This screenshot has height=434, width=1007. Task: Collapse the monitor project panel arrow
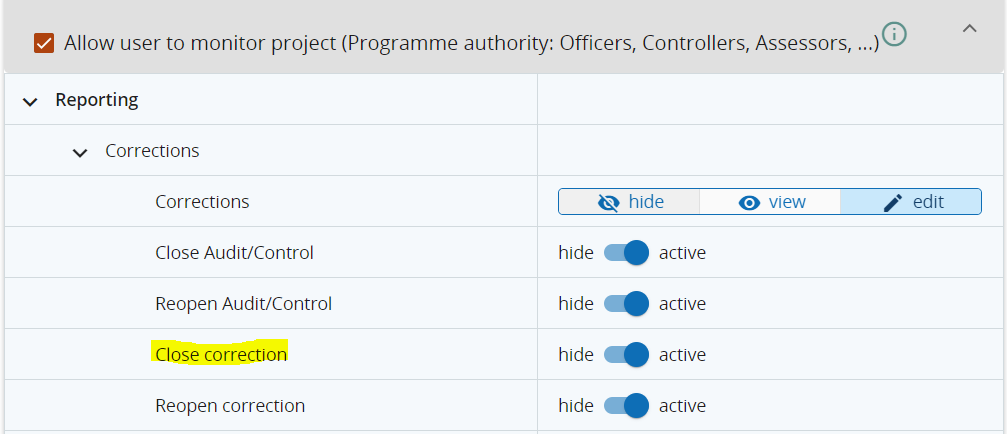point(969,29)
